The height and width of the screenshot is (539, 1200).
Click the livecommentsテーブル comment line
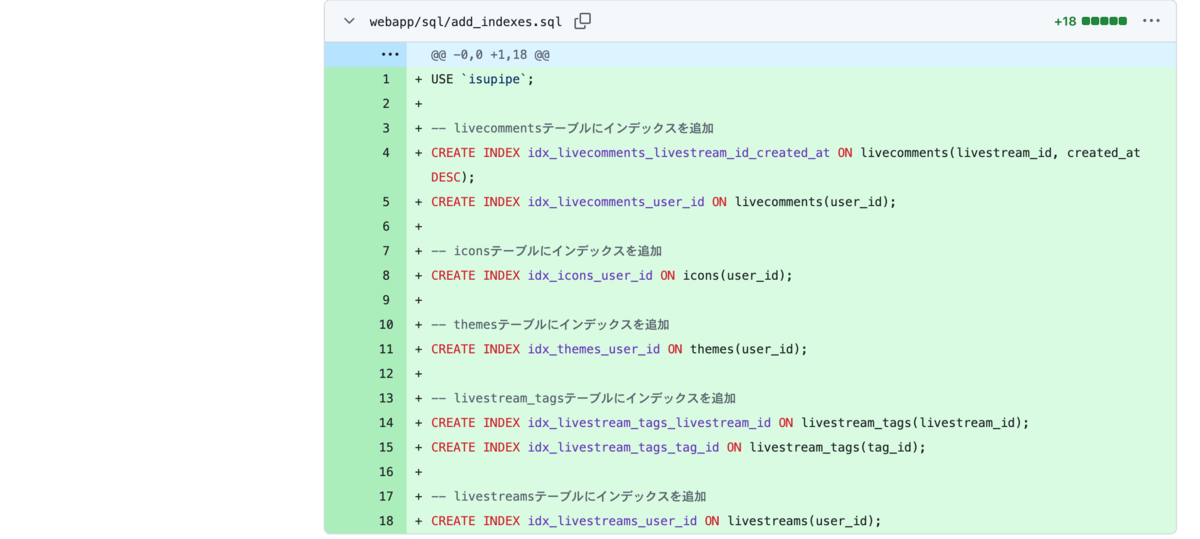(x=572, y=128)
